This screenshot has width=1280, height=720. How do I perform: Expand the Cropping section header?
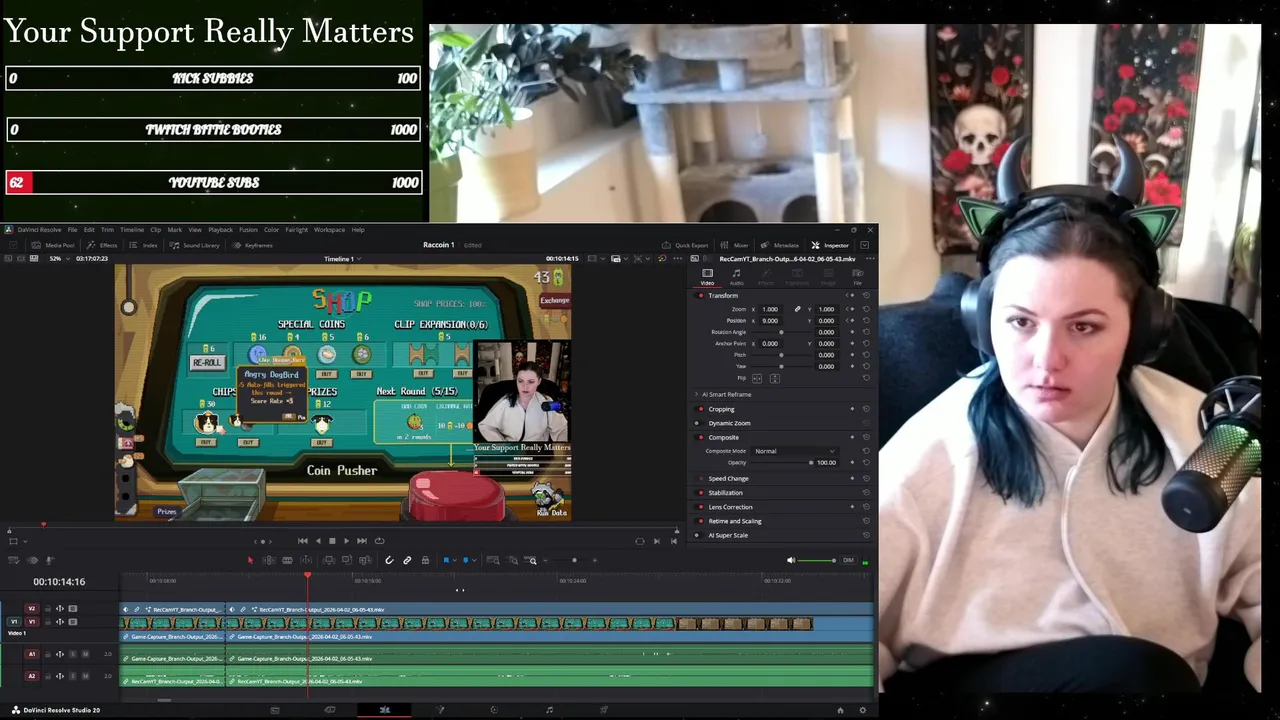[721, 409]
